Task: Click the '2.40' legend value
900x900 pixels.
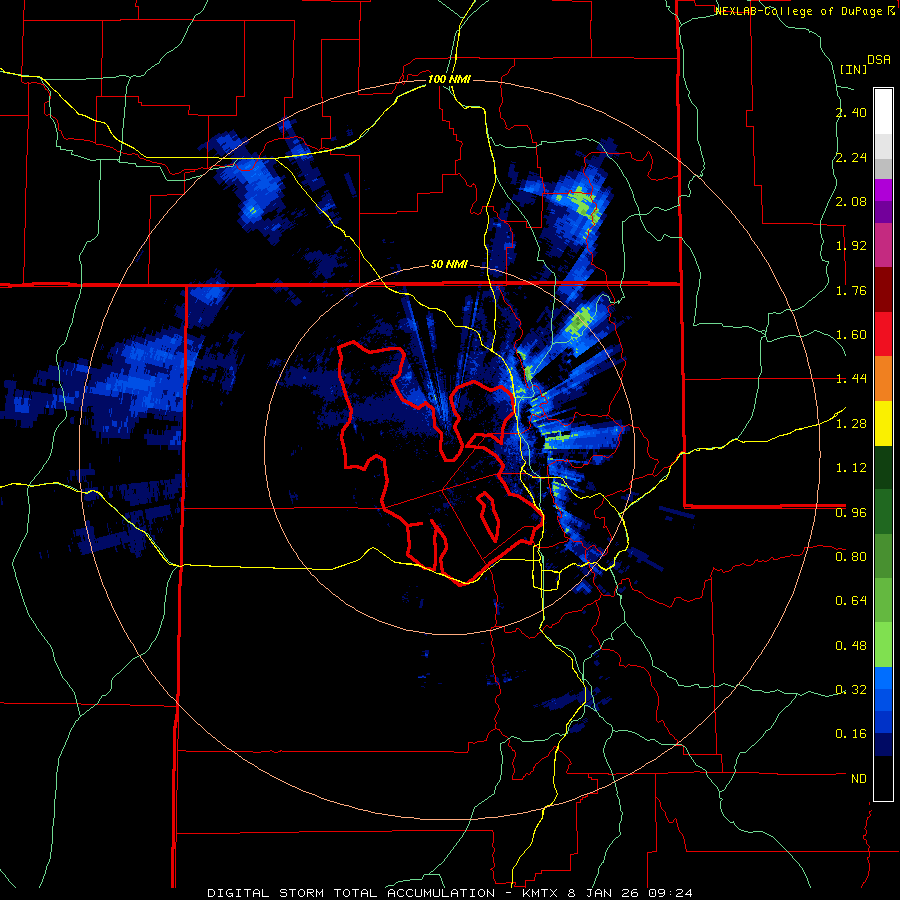Action: pos(851,112)
